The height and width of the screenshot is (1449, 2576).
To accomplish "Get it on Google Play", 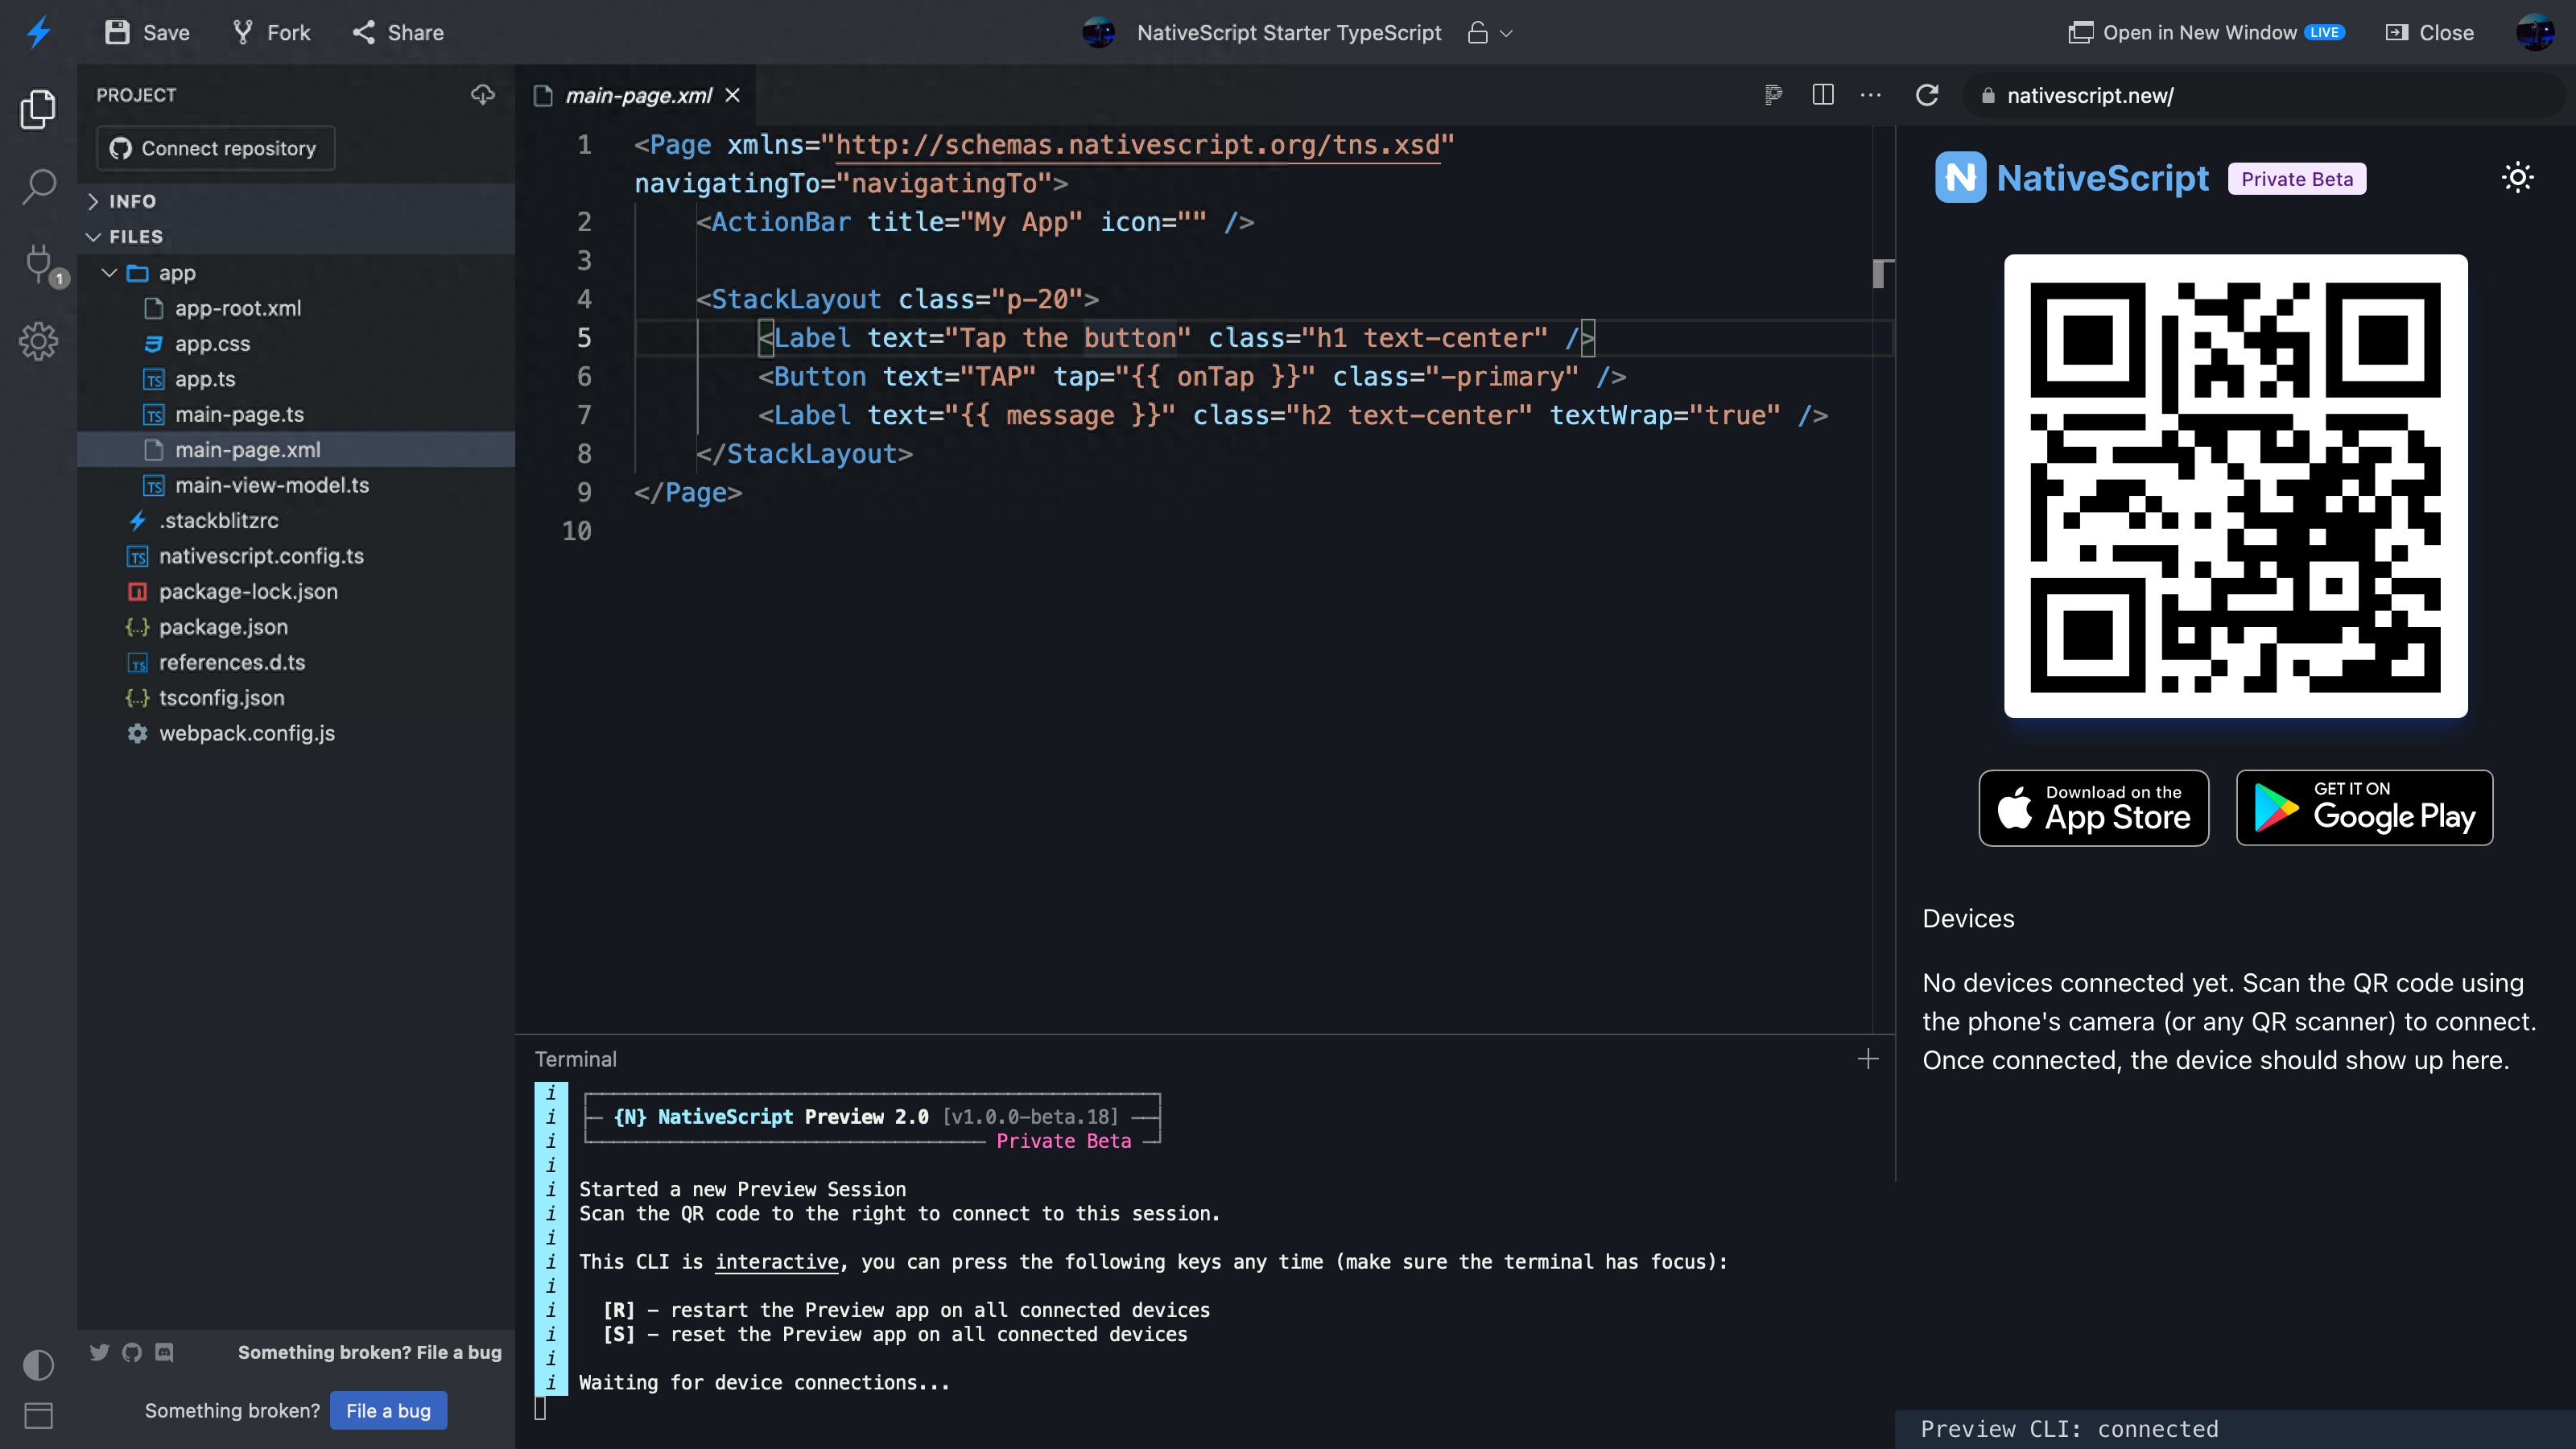I will 2364,807.
